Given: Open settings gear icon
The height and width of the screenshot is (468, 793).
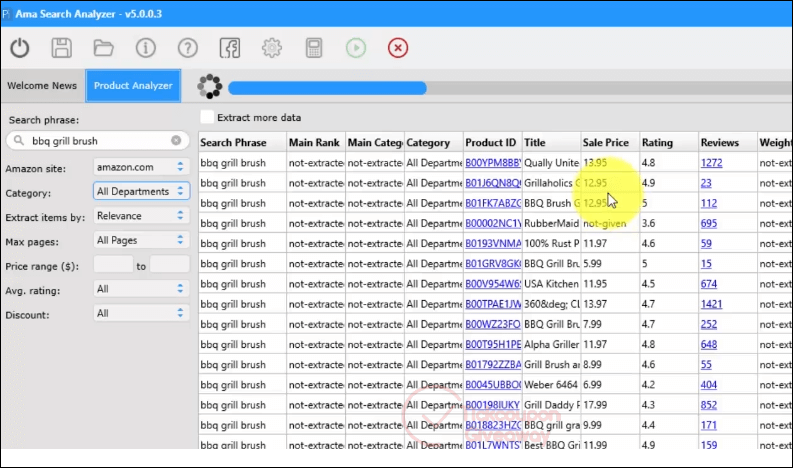Looking at the screenshot, I should [272, 48].
